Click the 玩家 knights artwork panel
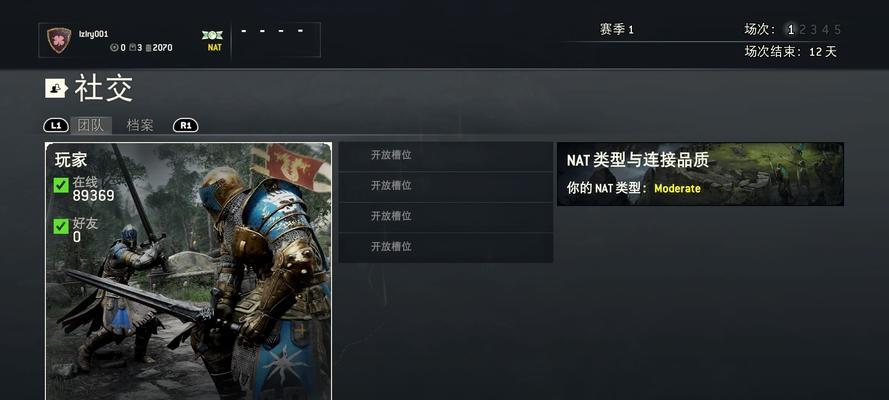The height and width of the screenshot is (400, 889). click(x=188, y=271)
